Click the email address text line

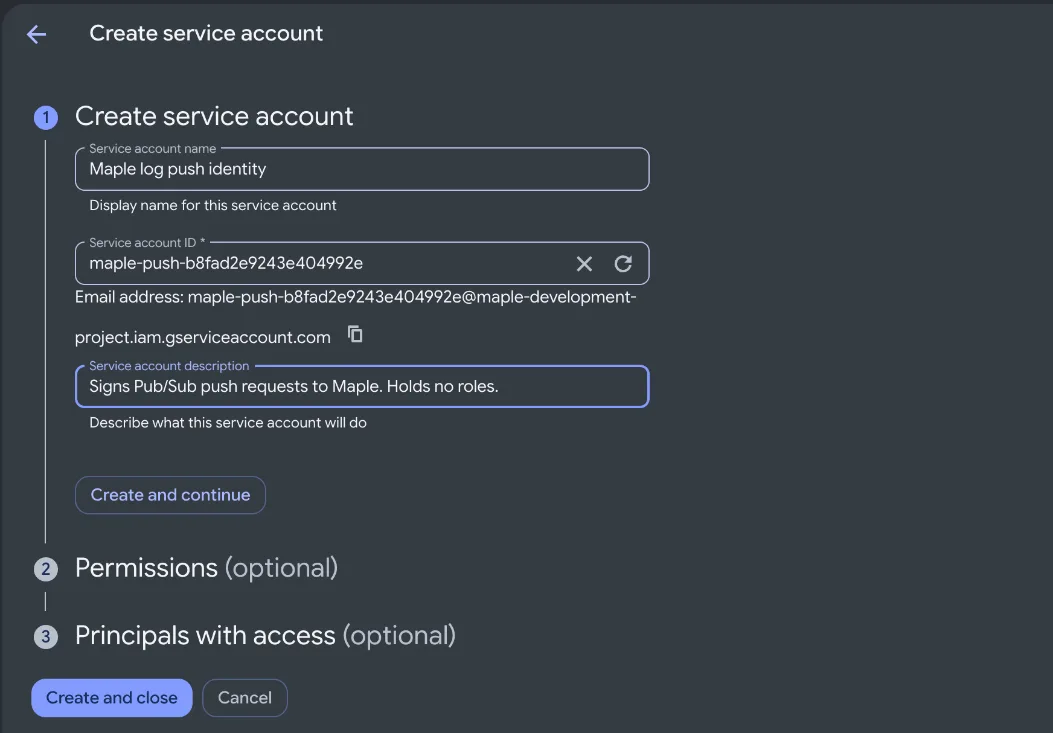356,316
